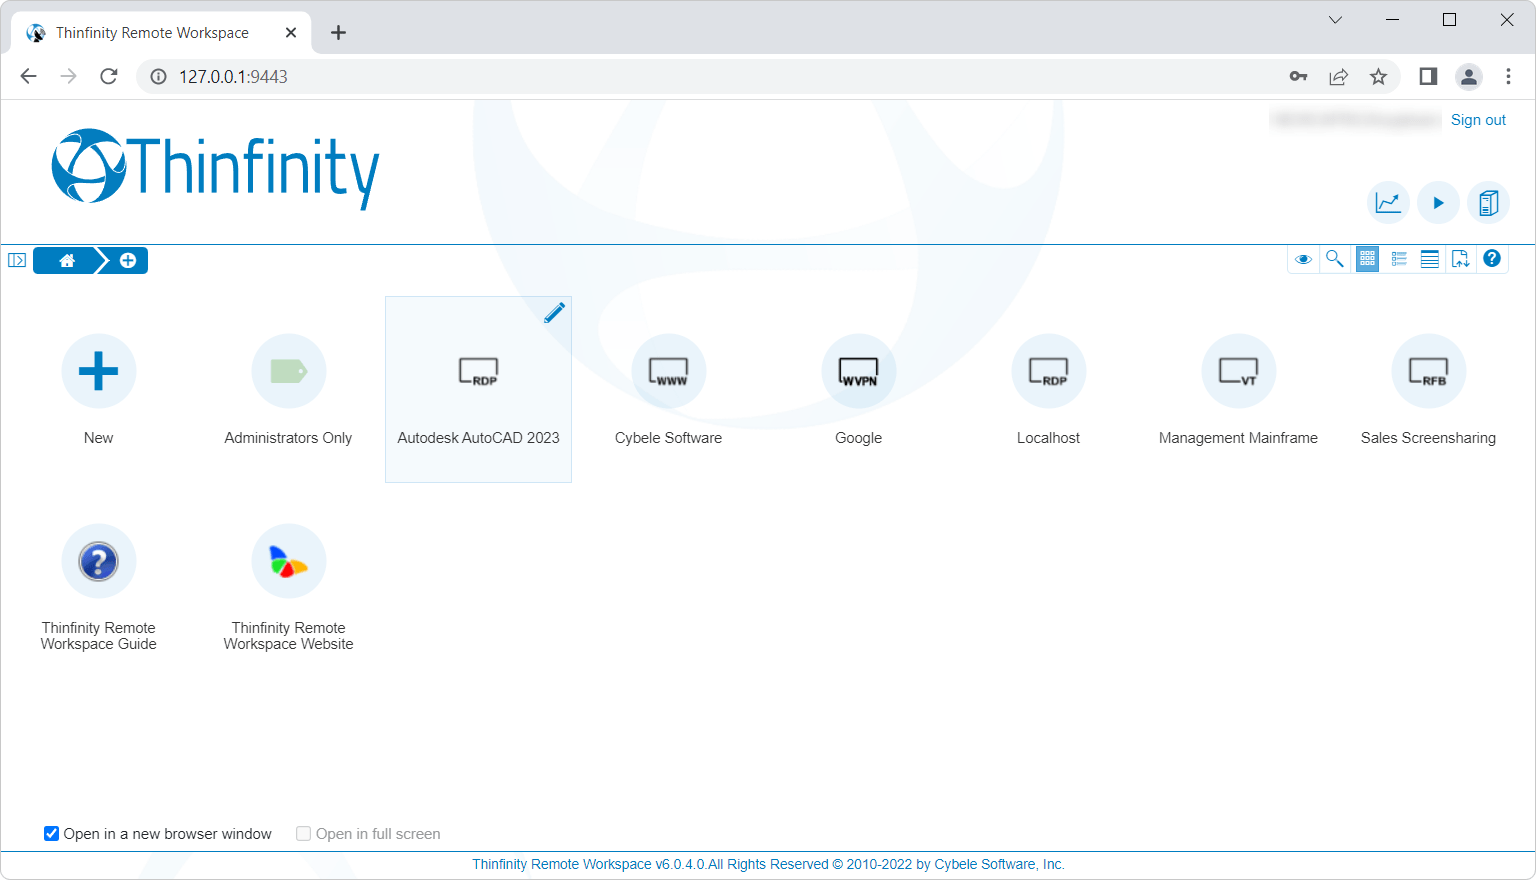Click the play button icon in the header

tap(1438, 203)
